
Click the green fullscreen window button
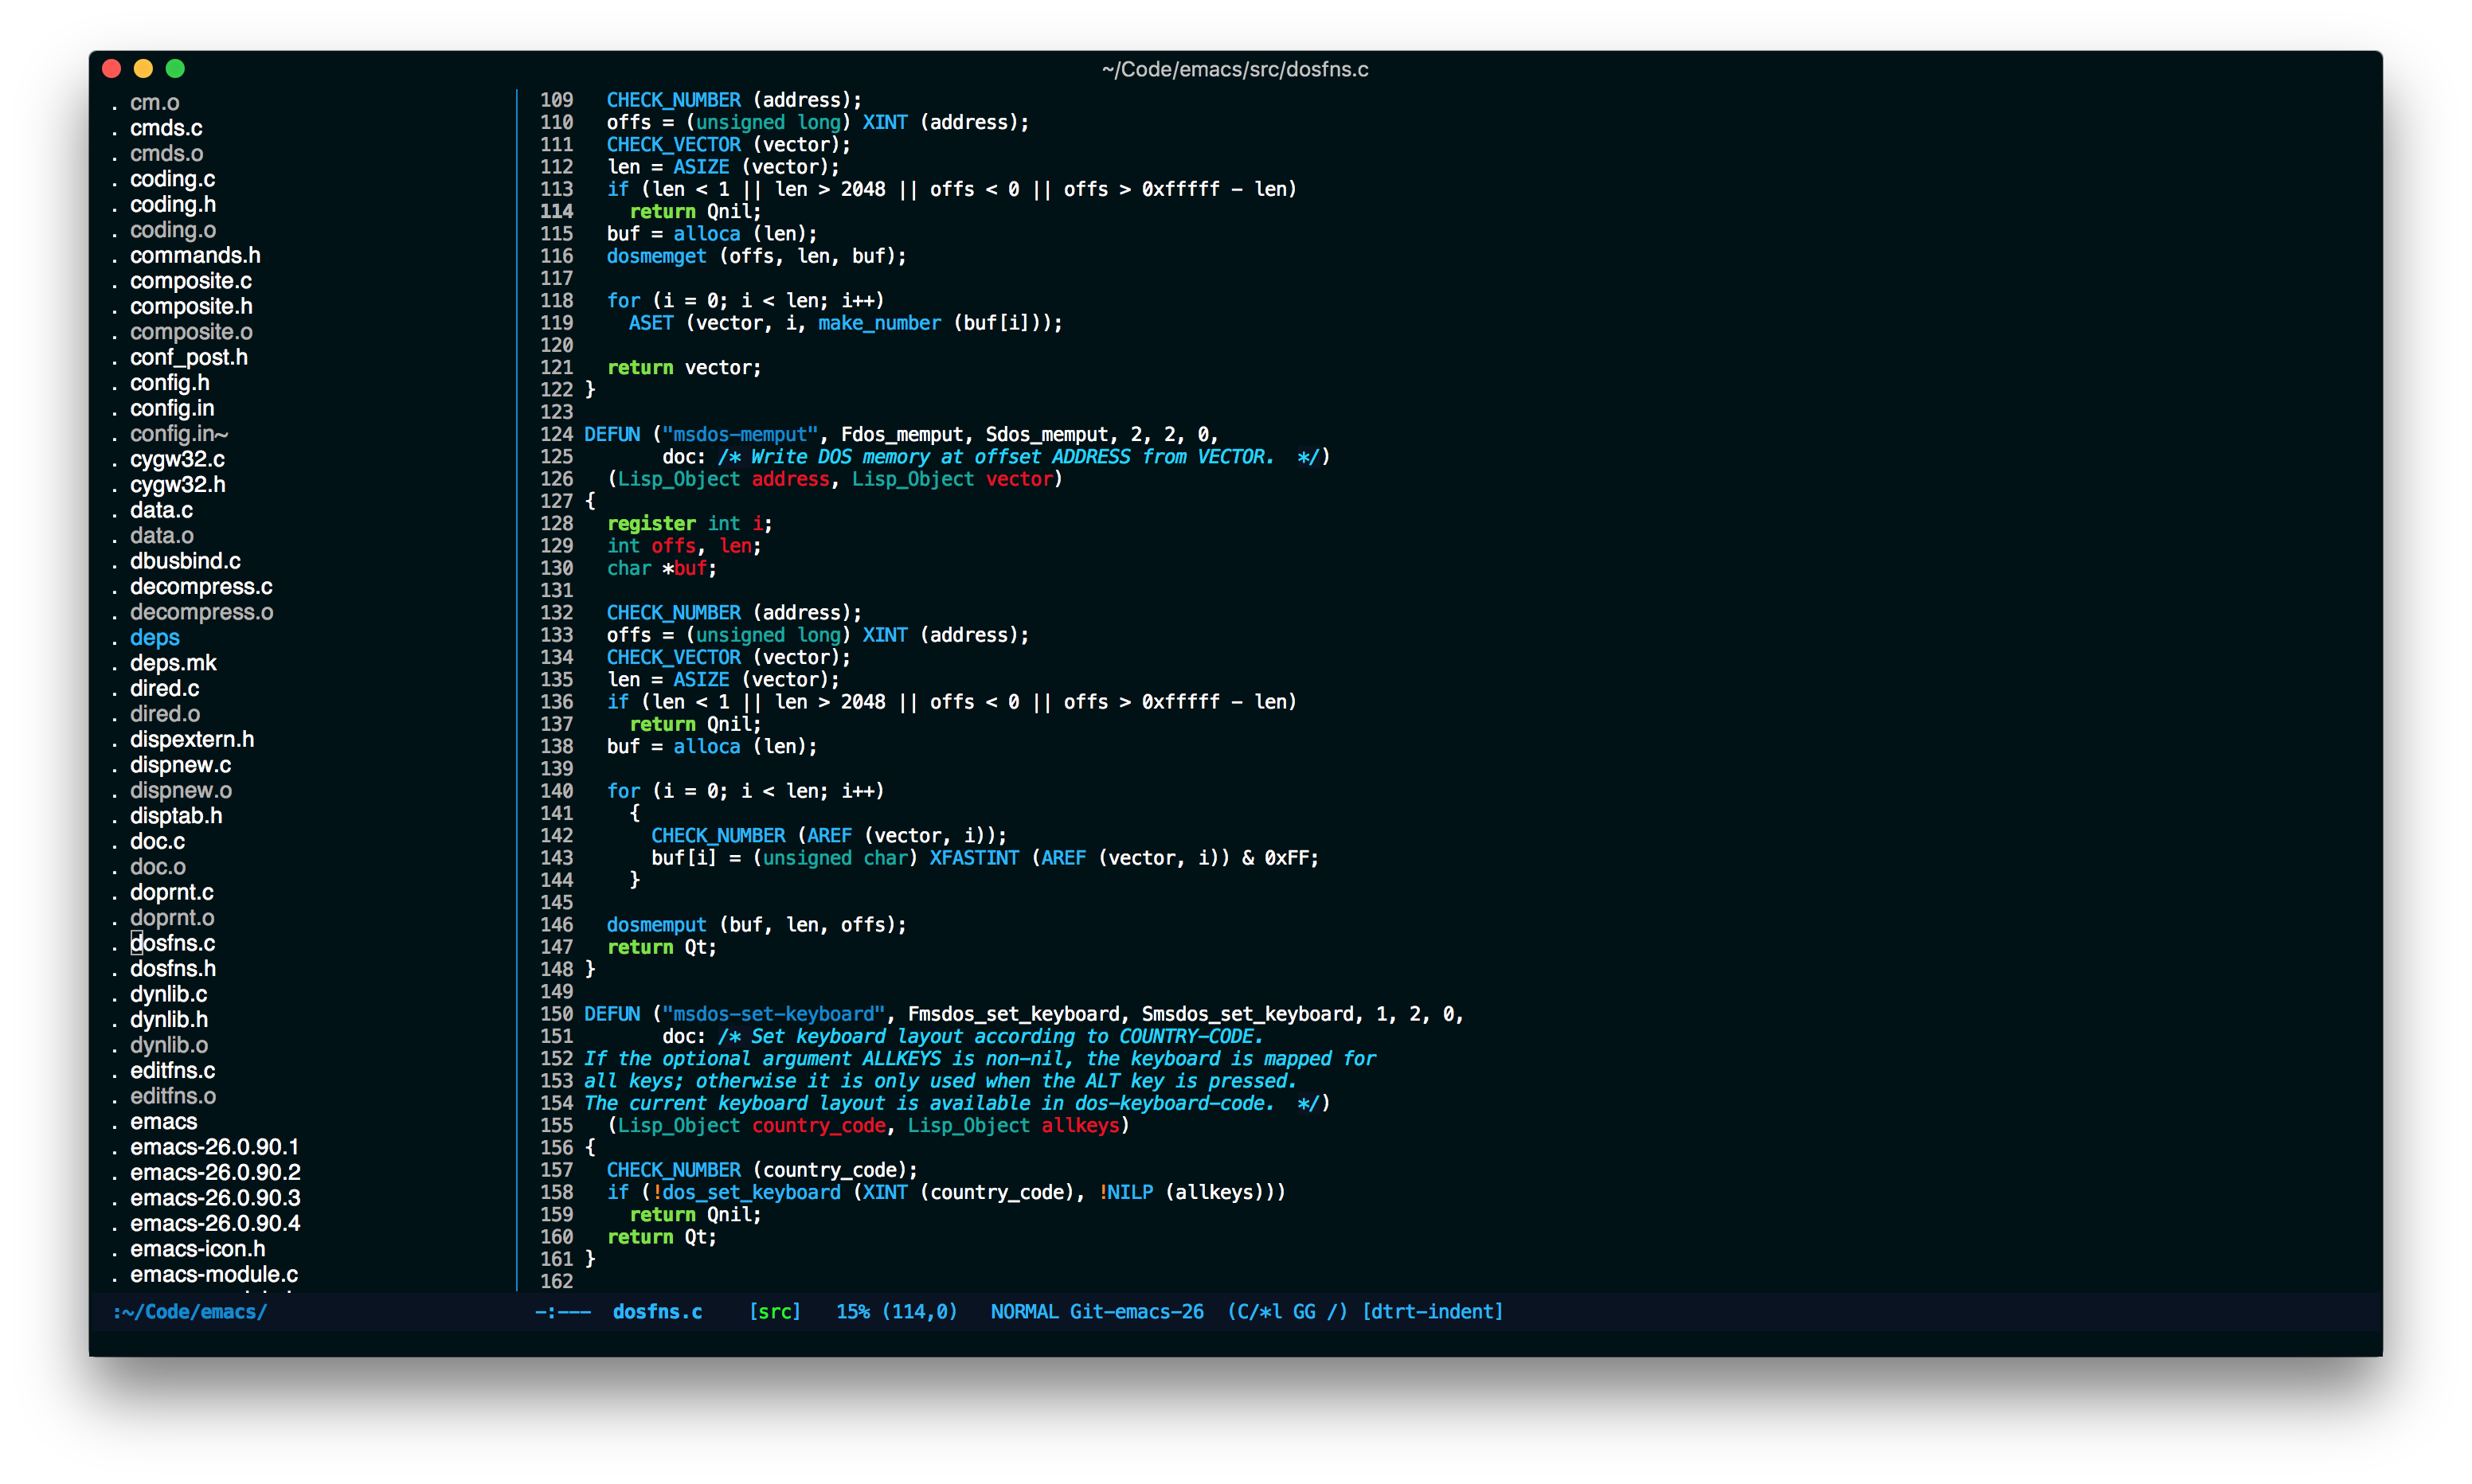coord(175,68)
